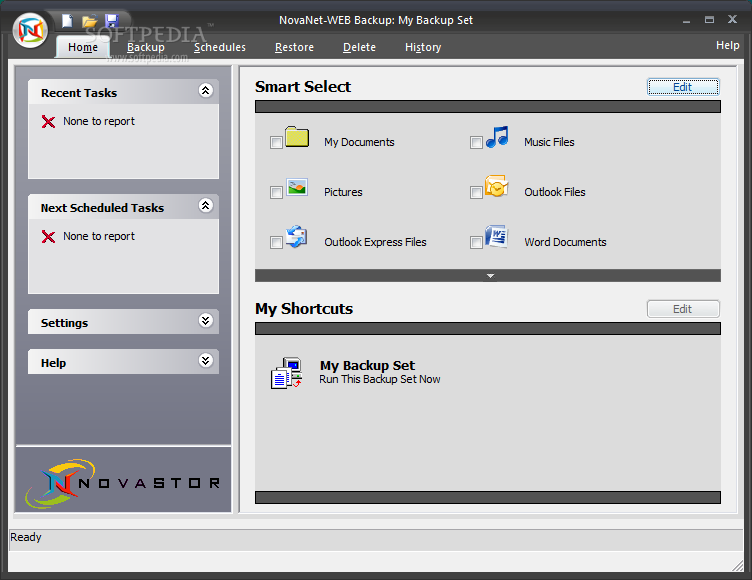Viewport: 752px width, 580px height.
Task: Click the Settings header text
Action: tap(64, 323)
